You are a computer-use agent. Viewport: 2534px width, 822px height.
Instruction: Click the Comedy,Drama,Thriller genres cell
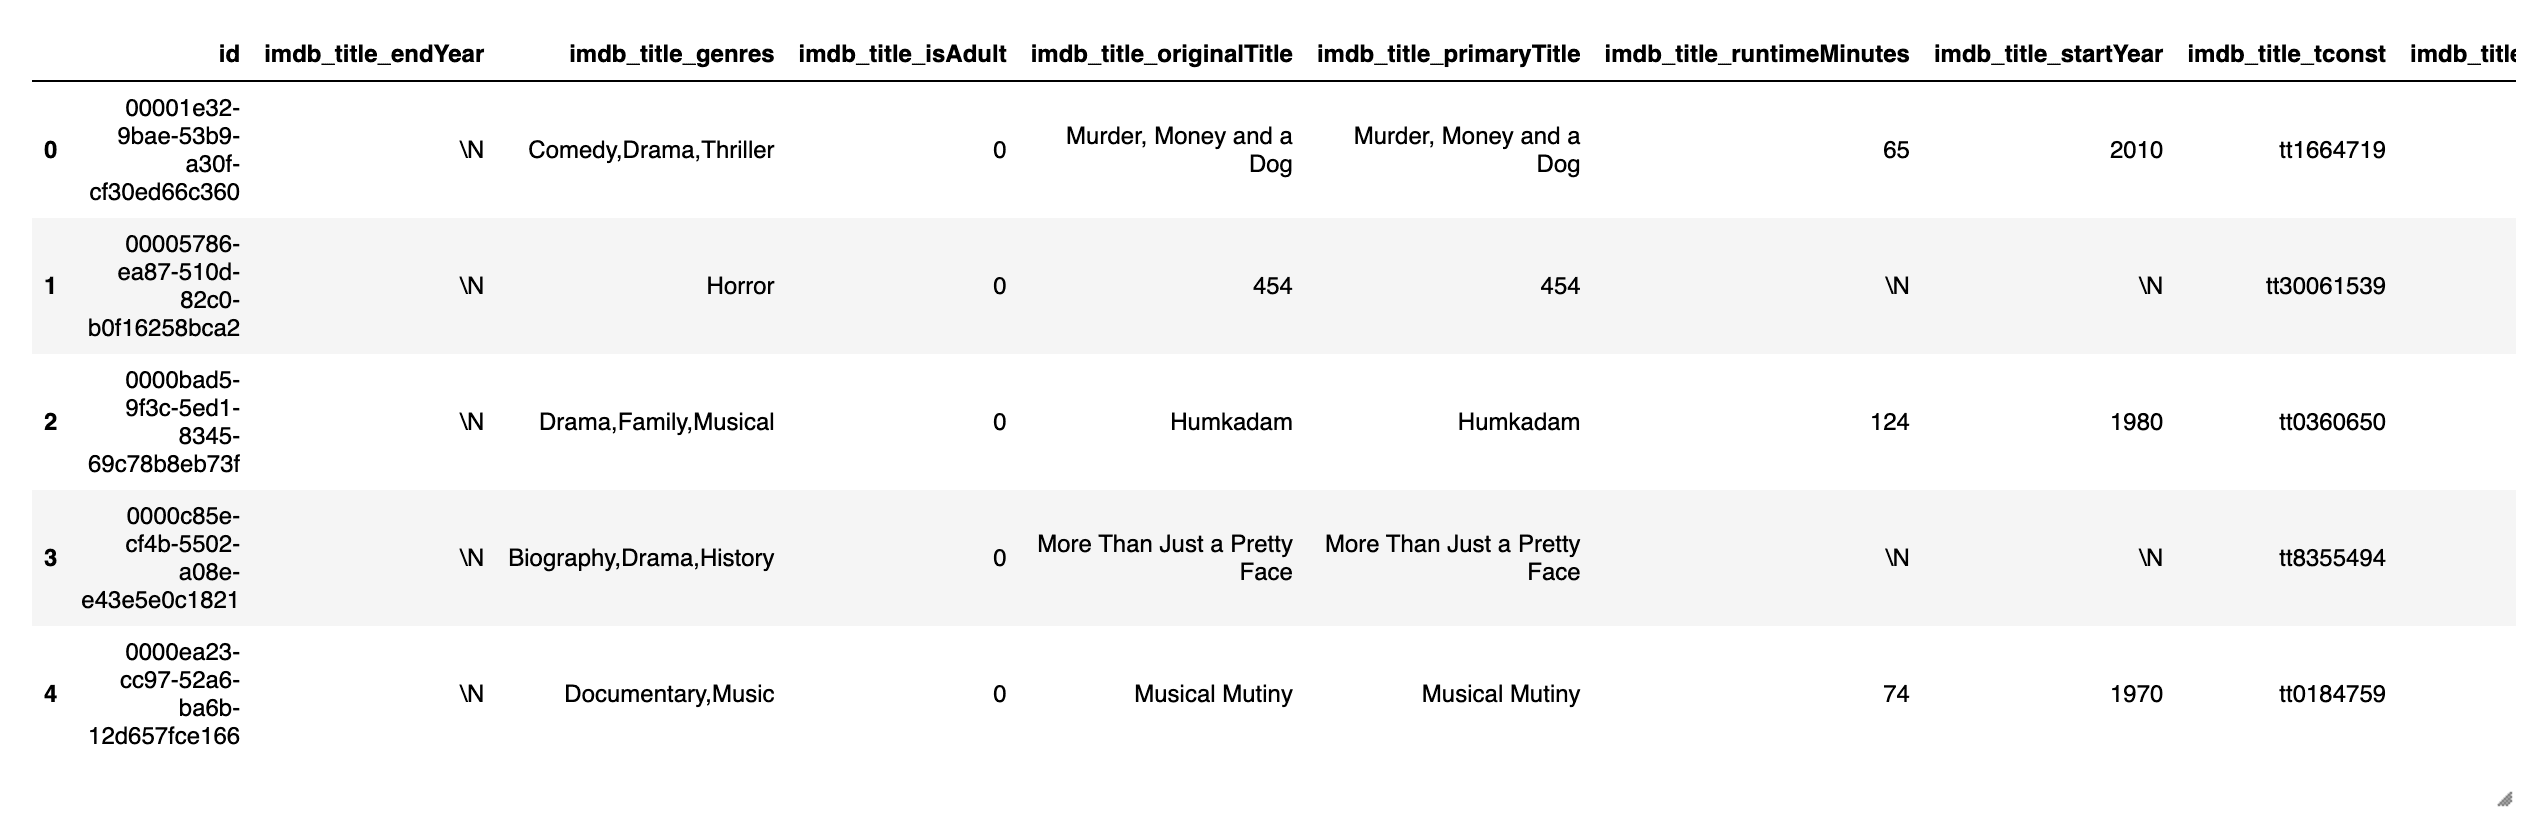651,150
